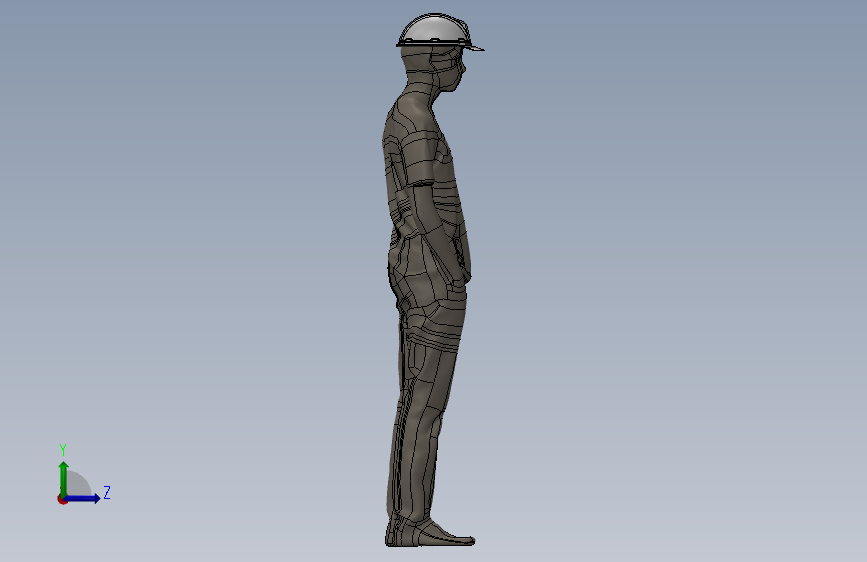This screenshot has height=562, width=867.
Task: Click the red origin point of the triad
Action: coord(62,499)
